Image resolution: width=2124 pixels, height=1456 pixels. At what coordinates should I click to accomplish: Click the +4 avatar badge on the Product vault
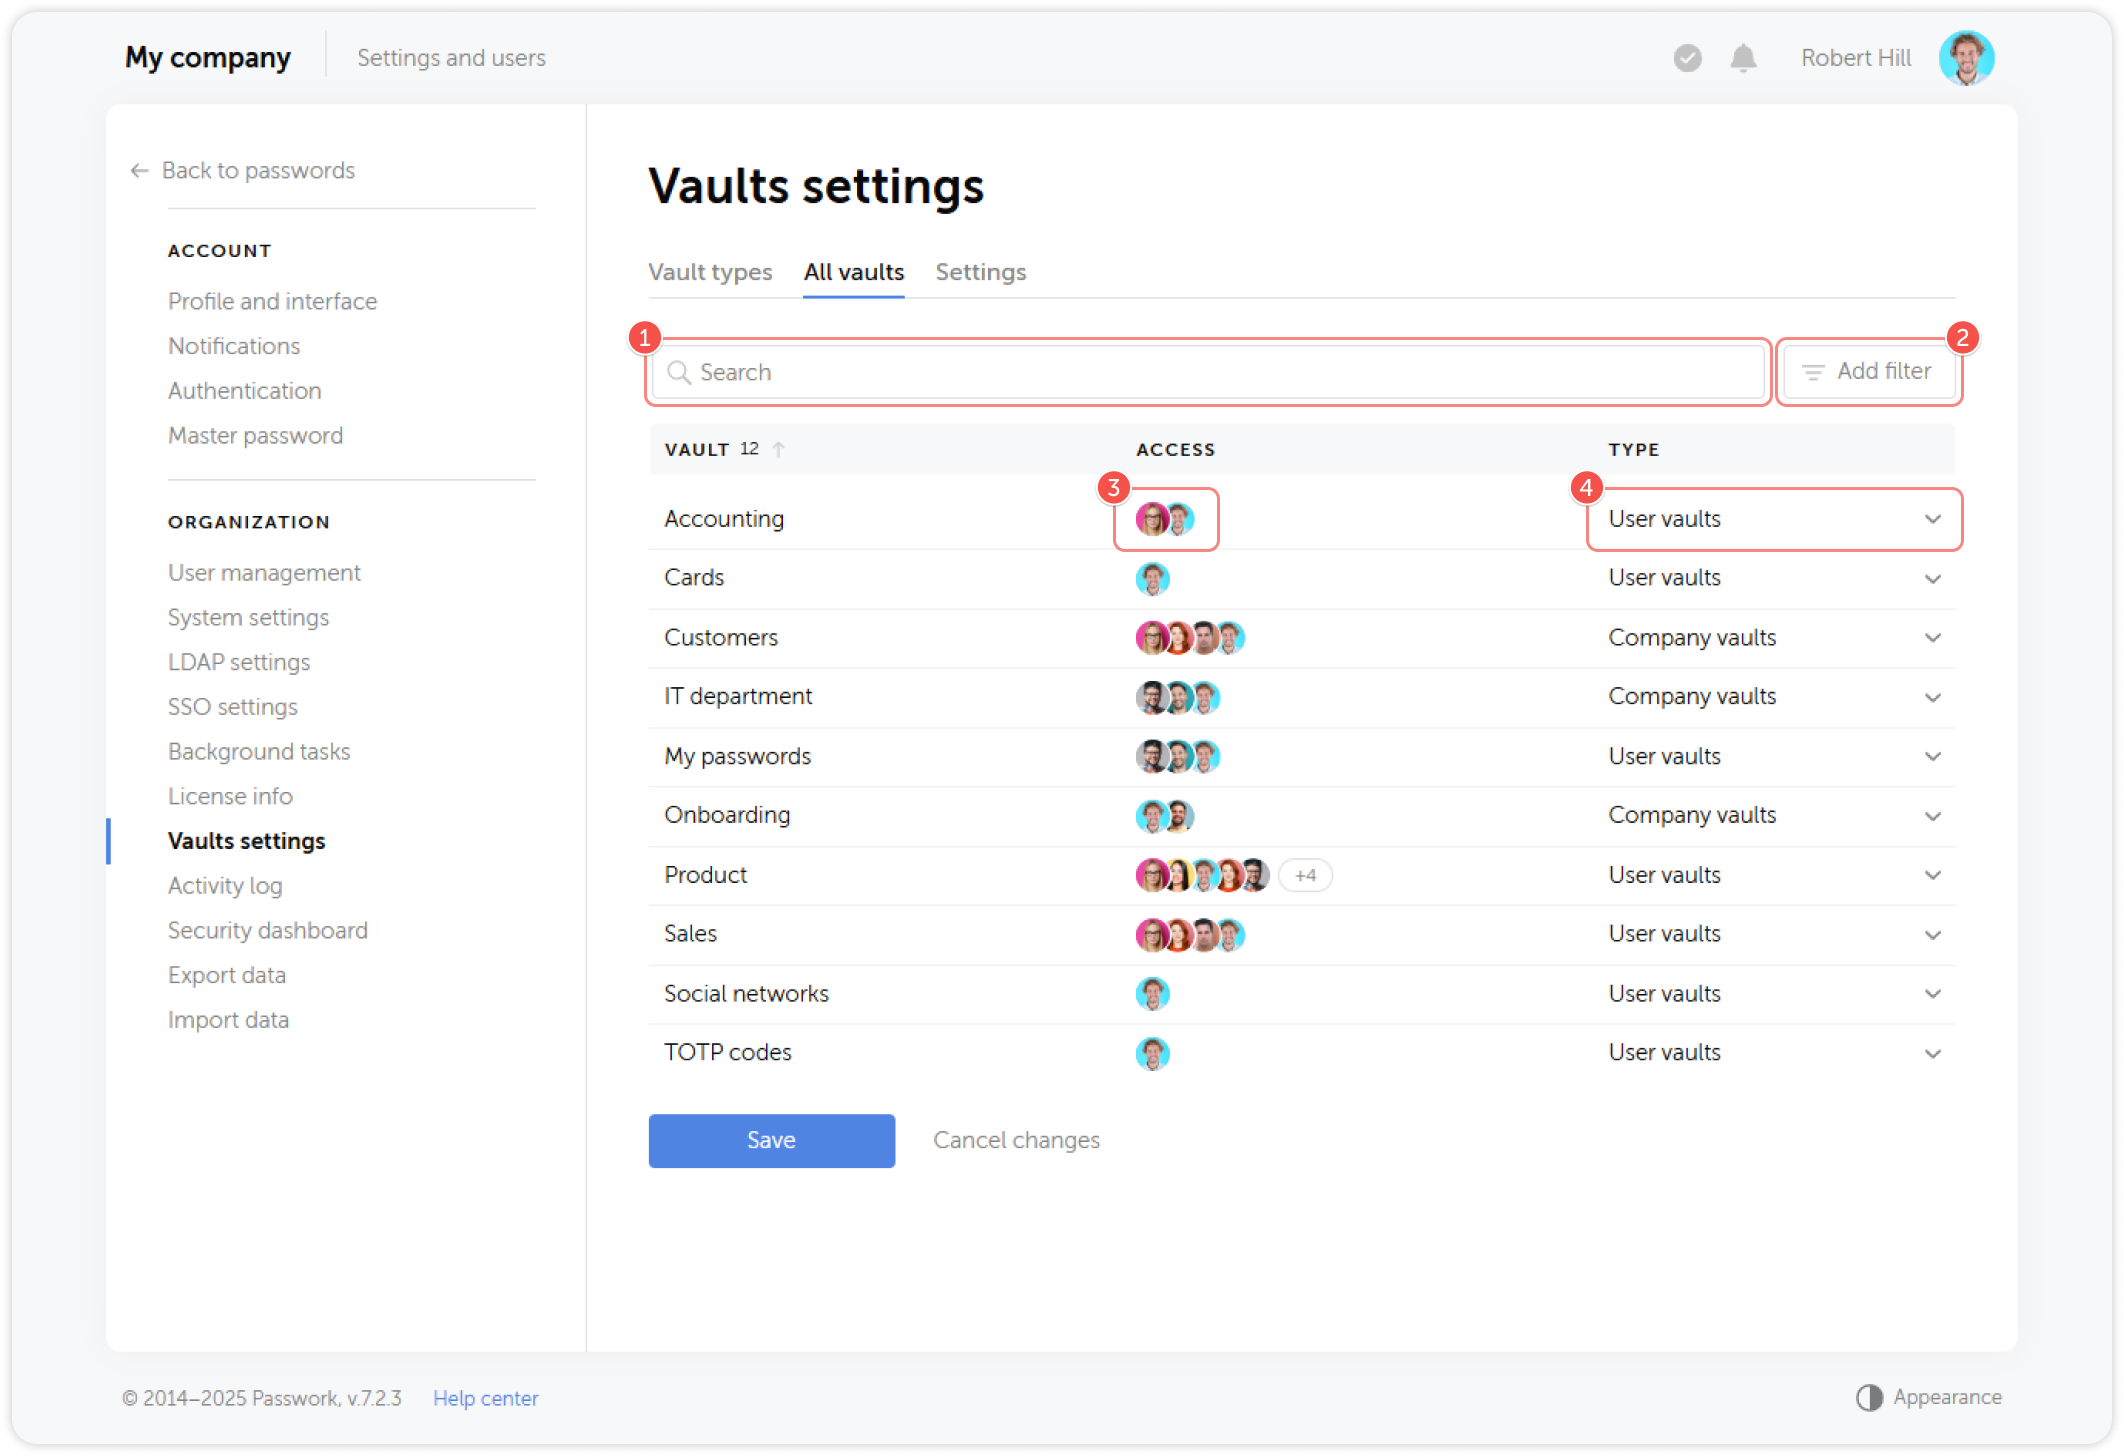(1305, 874)
